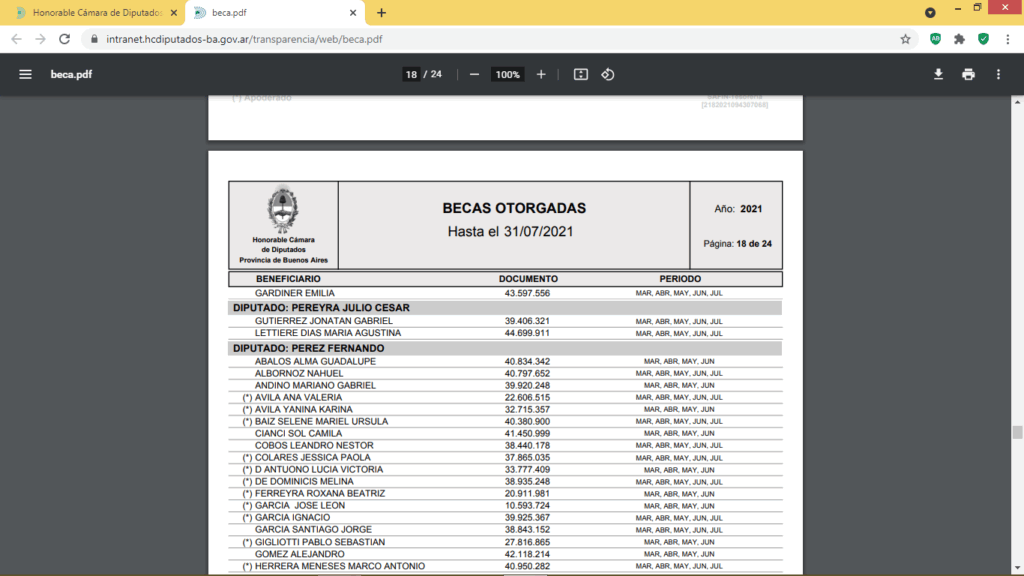The height and width of the screenshot is (576, 1024).
Task: Click GARCIA SANTIAGO JORGE entry
Action: (313, 530)
